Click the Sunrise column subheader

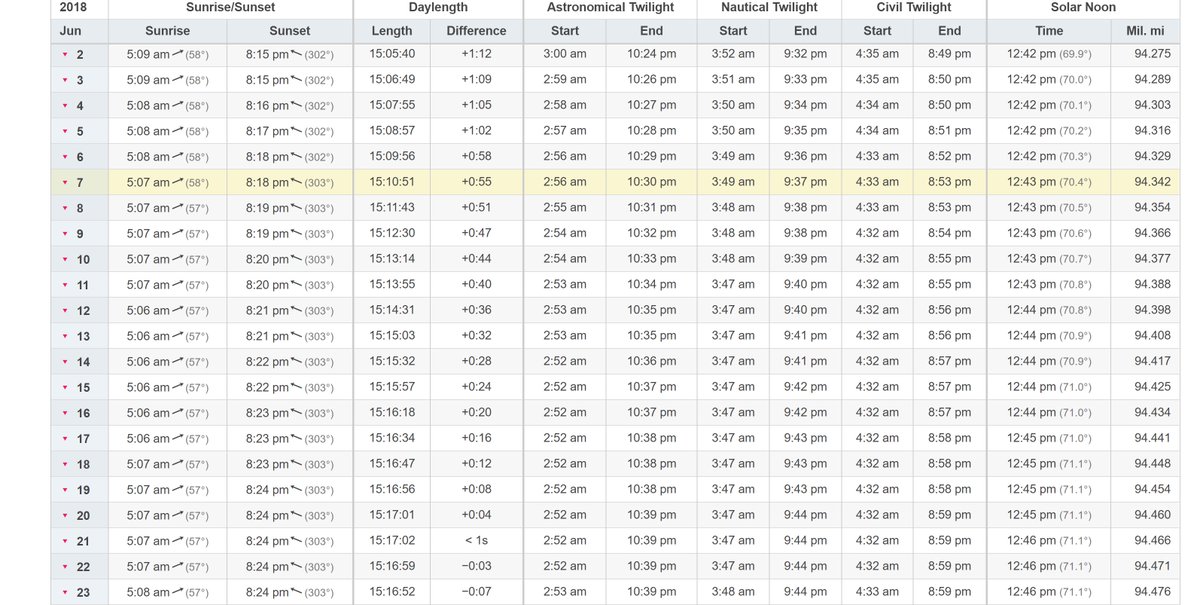pos(167,31)
